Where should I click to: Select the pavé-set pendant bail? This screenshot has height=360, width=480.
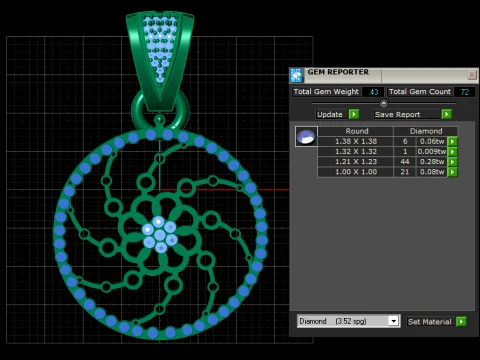point(160,60)
